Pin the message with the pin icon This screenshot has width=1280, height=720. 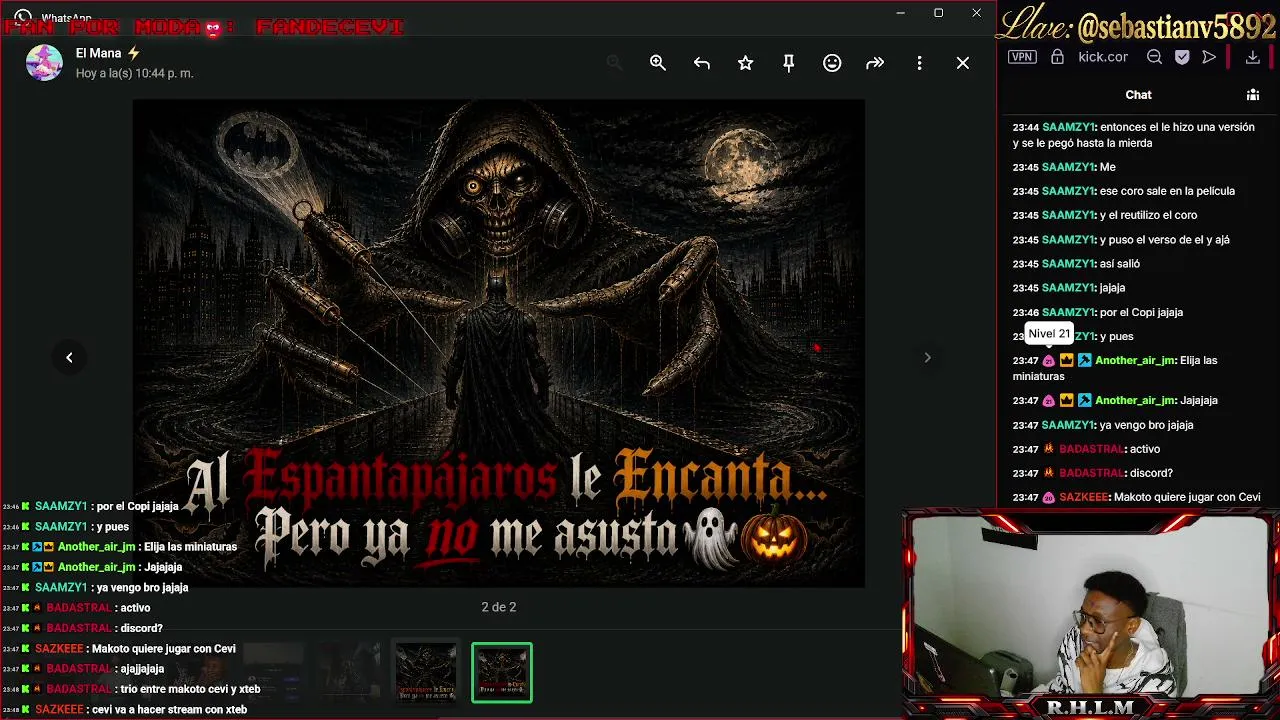pos(789,63)
